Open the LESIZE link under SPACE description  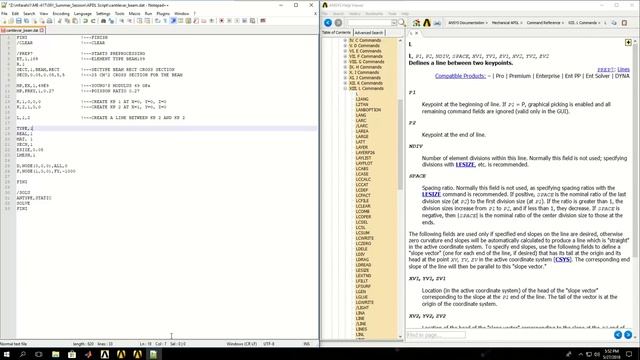click(x=431, y=194)
